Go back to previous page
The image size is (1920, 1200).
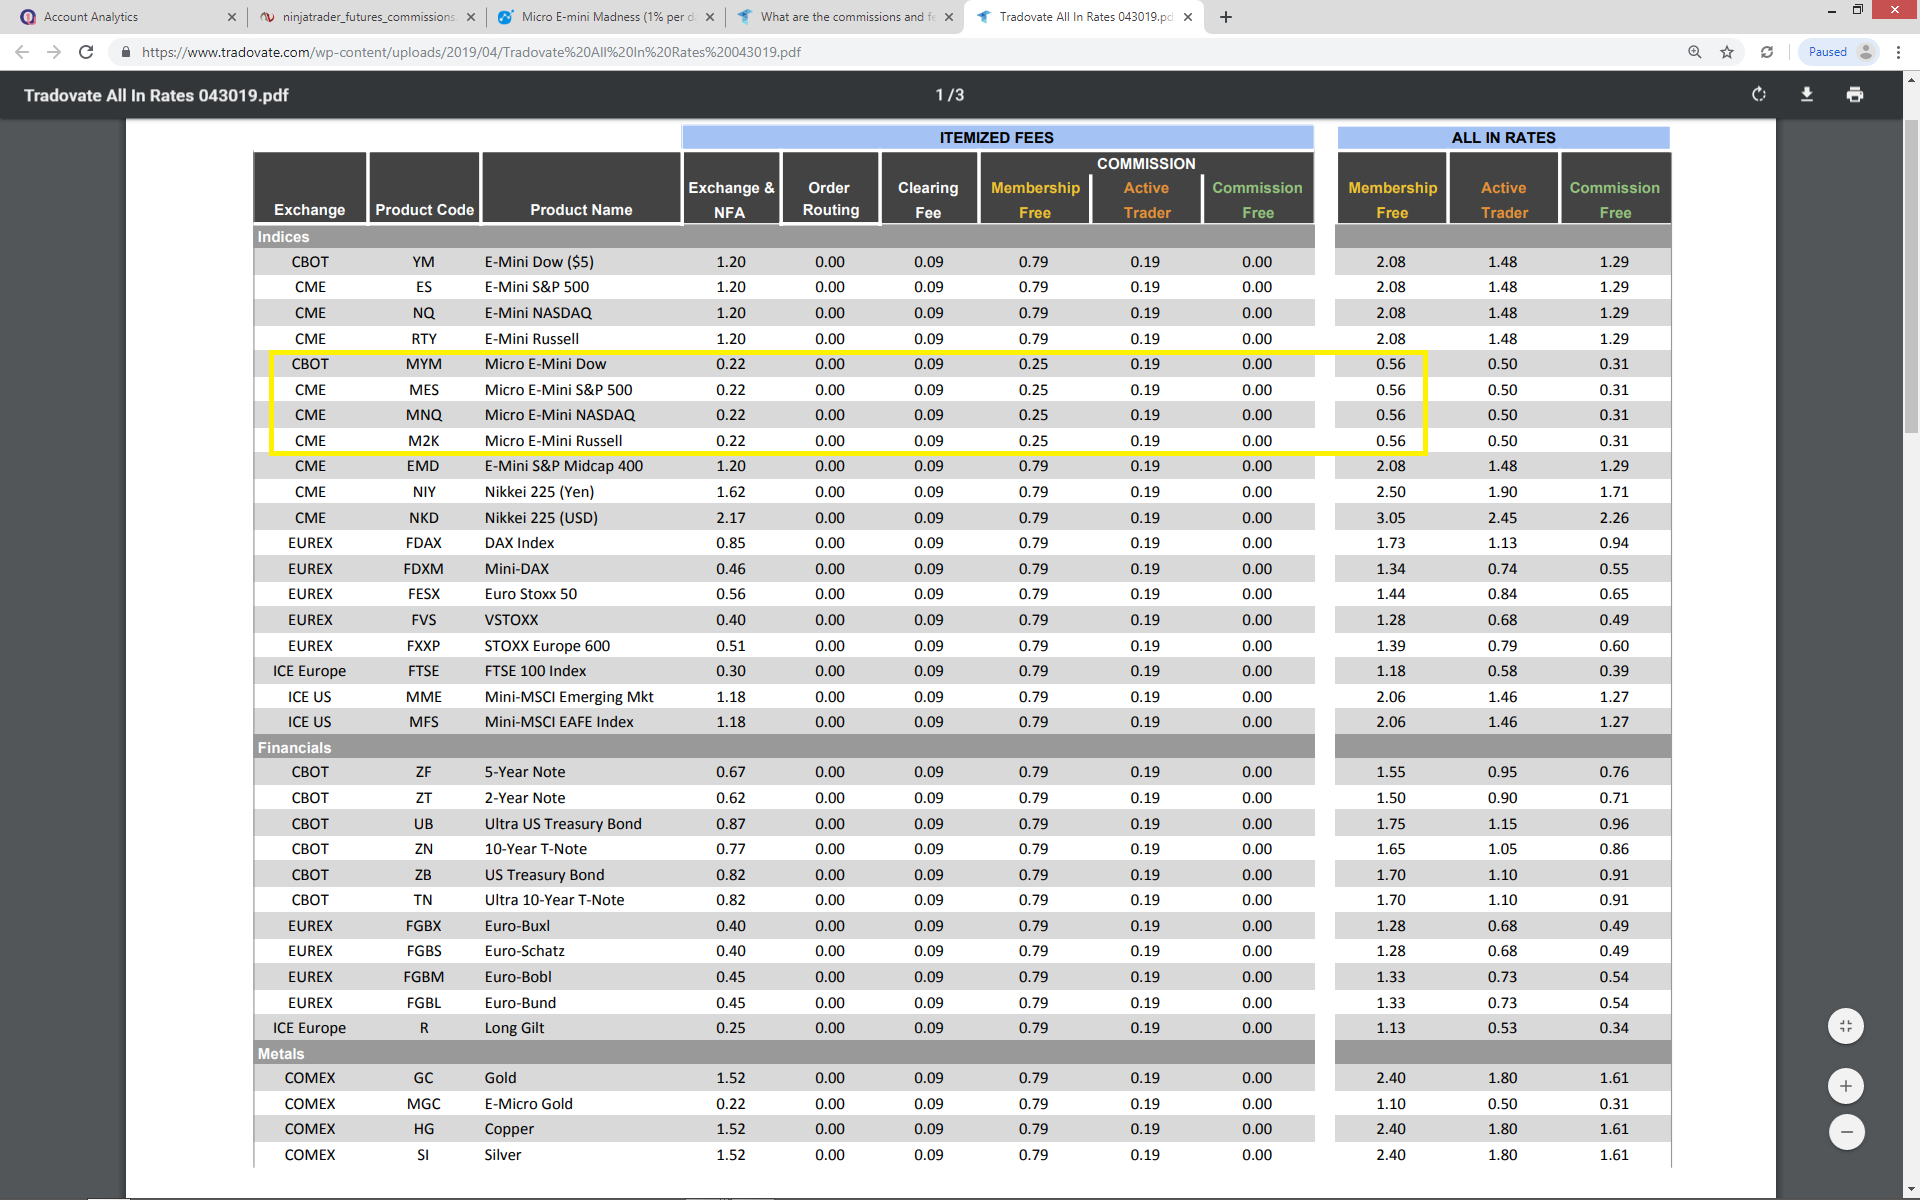pos(22,52)
